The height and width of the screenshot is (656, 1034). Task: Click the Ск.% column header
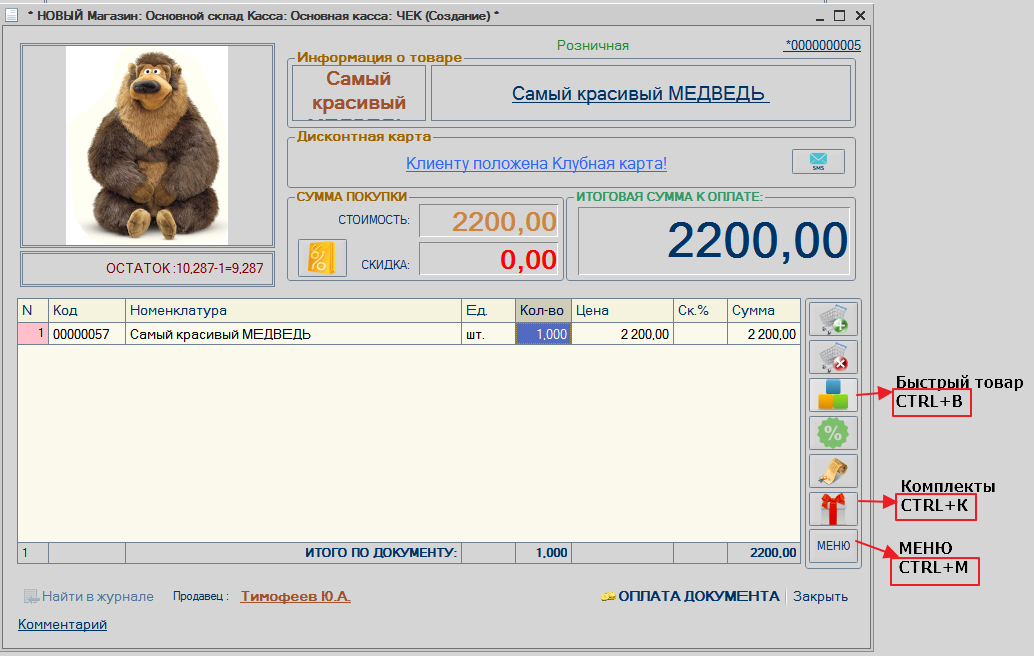700,311
